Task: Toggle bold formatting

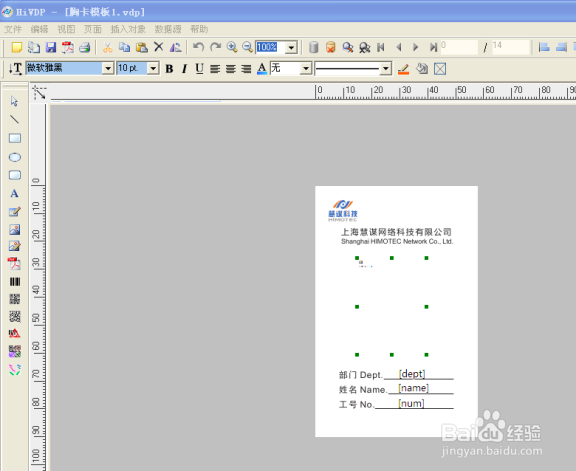Action: [x=169, y=69]
